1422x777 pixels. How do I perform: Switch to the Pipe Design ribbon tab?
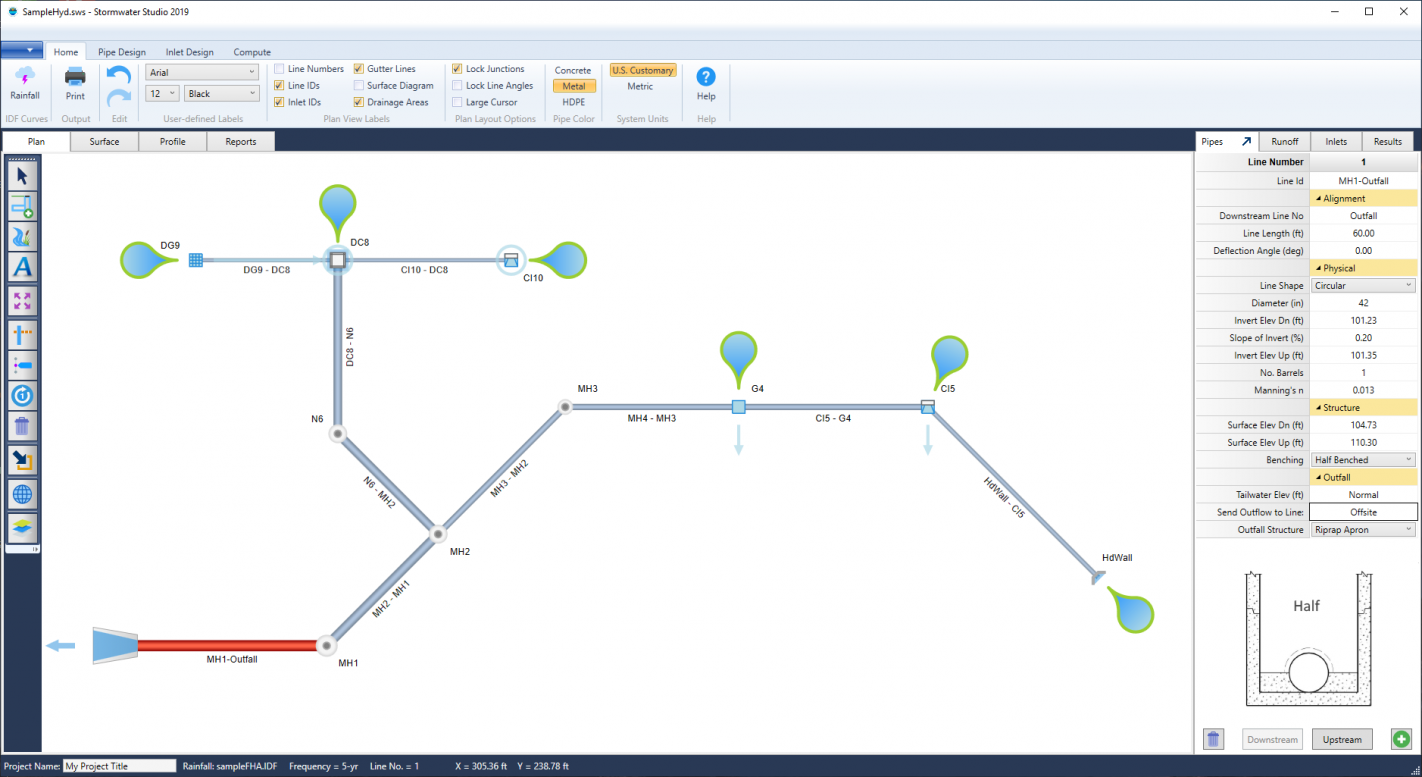tap(122, 52)
